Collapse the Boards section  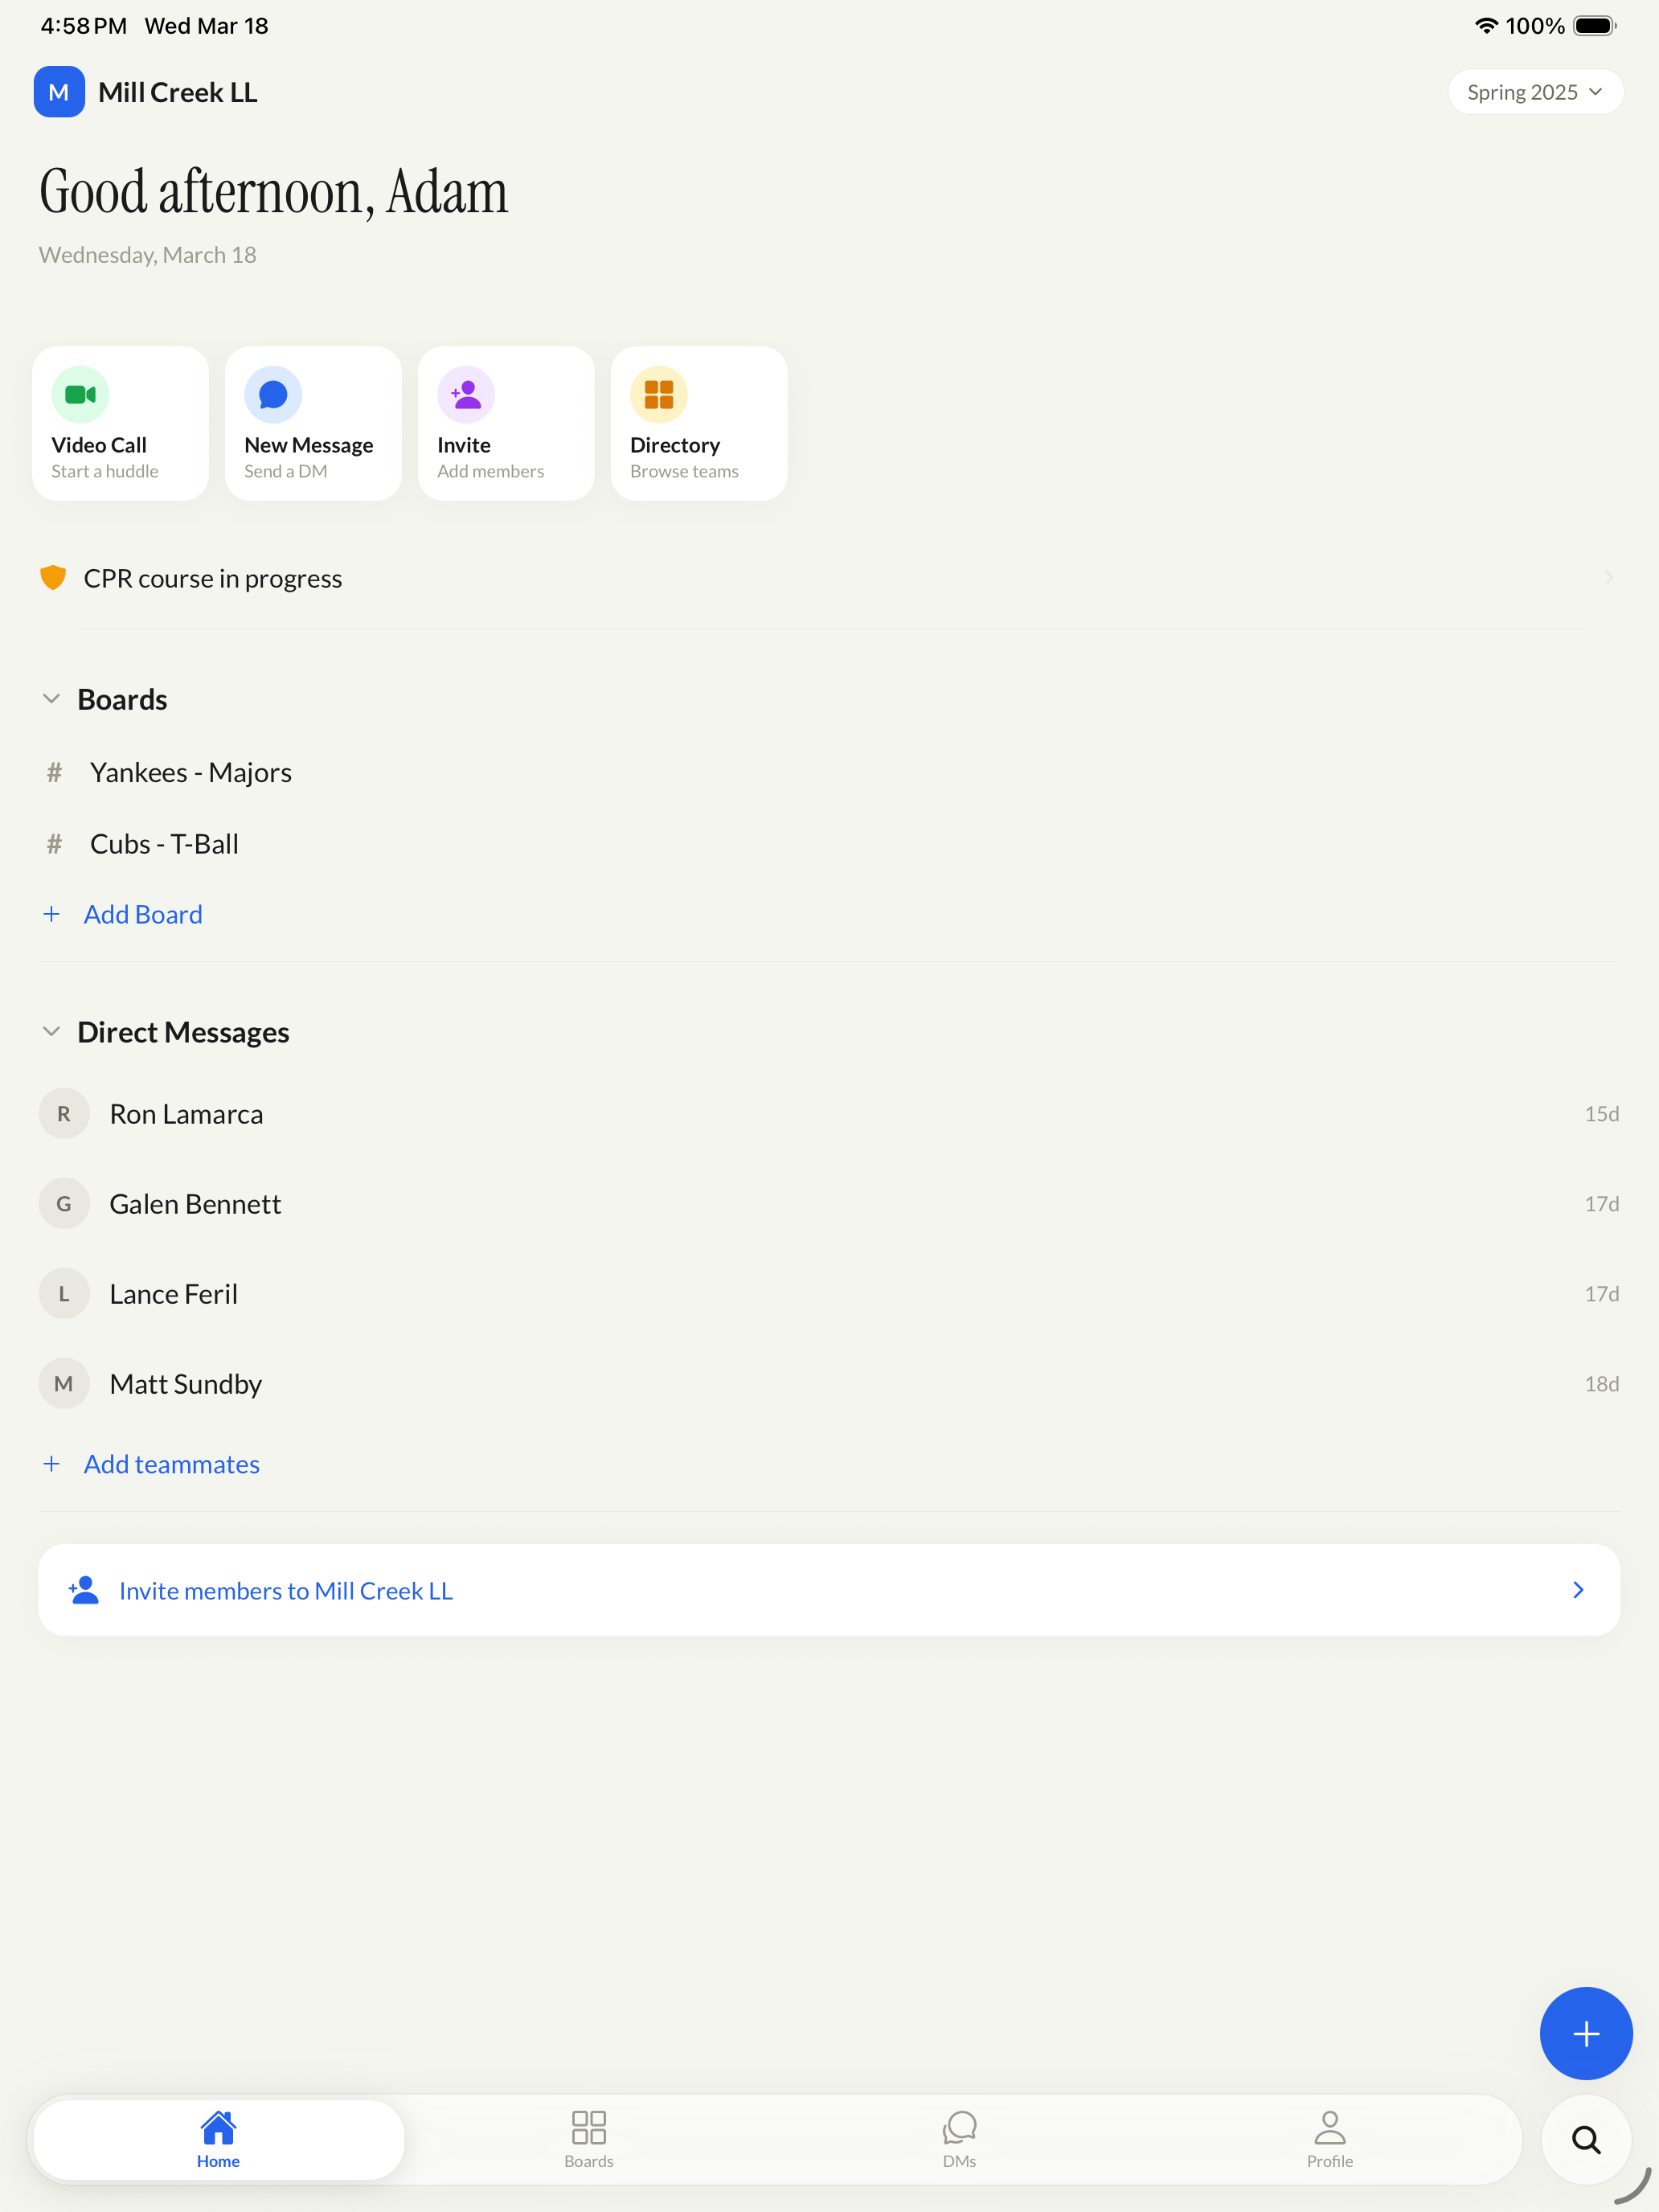[52, 699]
